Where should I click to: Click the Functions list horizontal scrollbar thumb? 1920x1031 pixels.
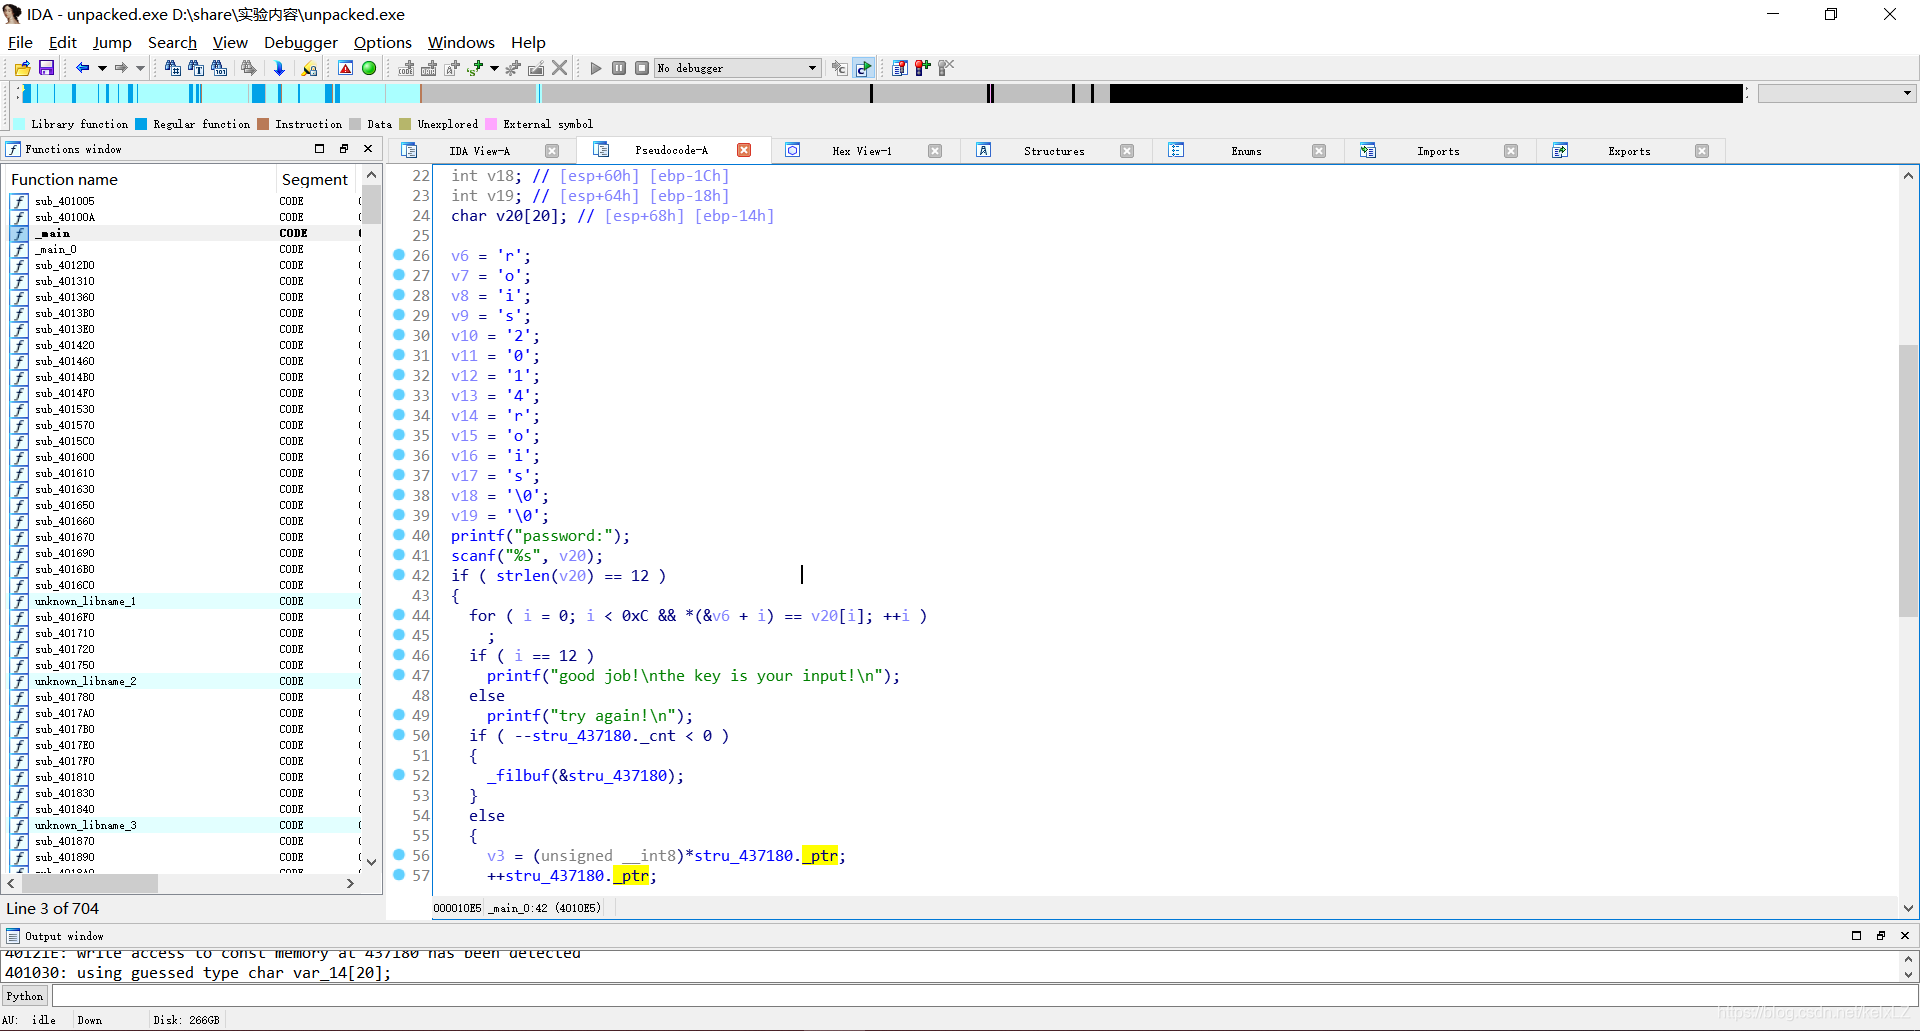[x=90, y=883]
